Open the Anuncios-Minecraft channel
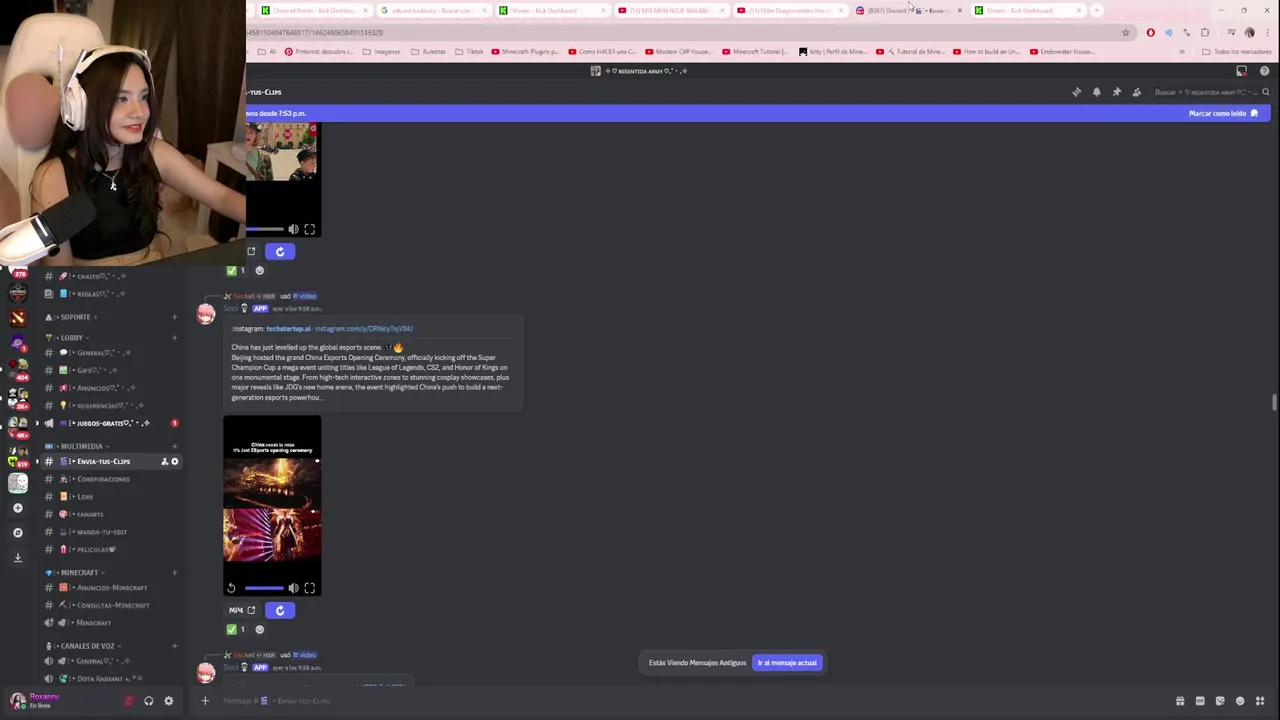Viewport: 1280px width, 720px height. click(x=111, y=588)
